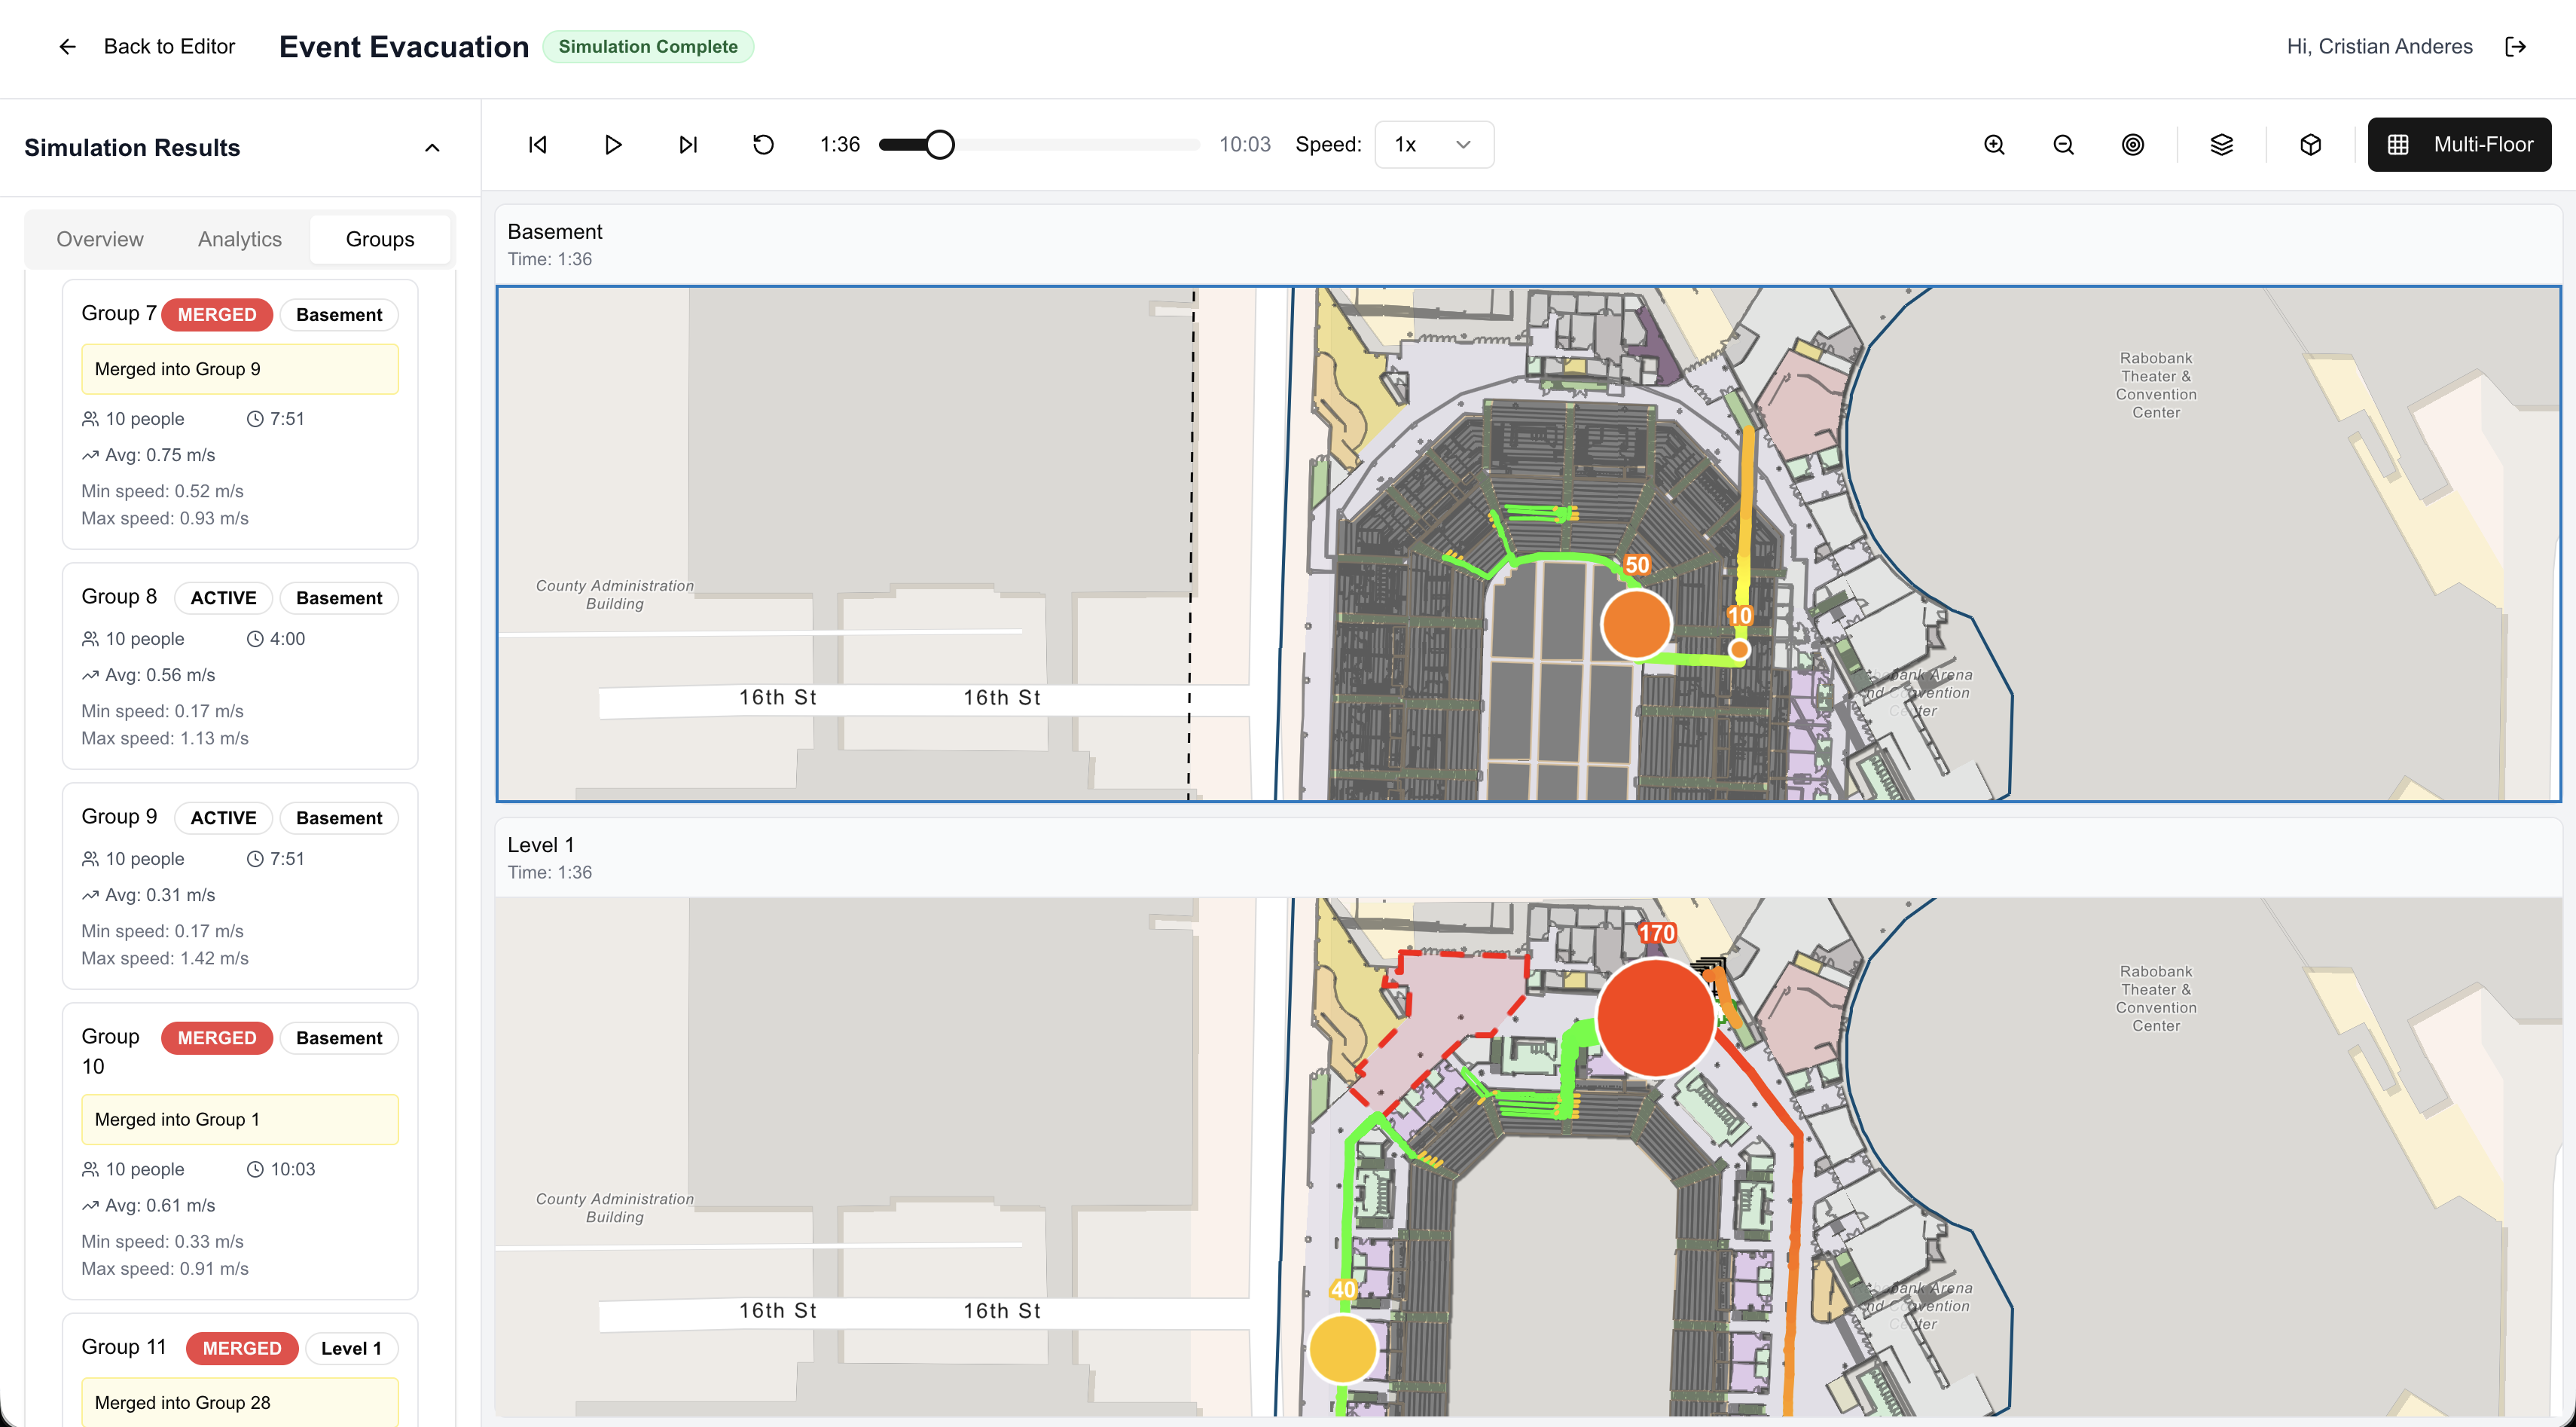Reset the simulation playback

(x=763, y=145)
